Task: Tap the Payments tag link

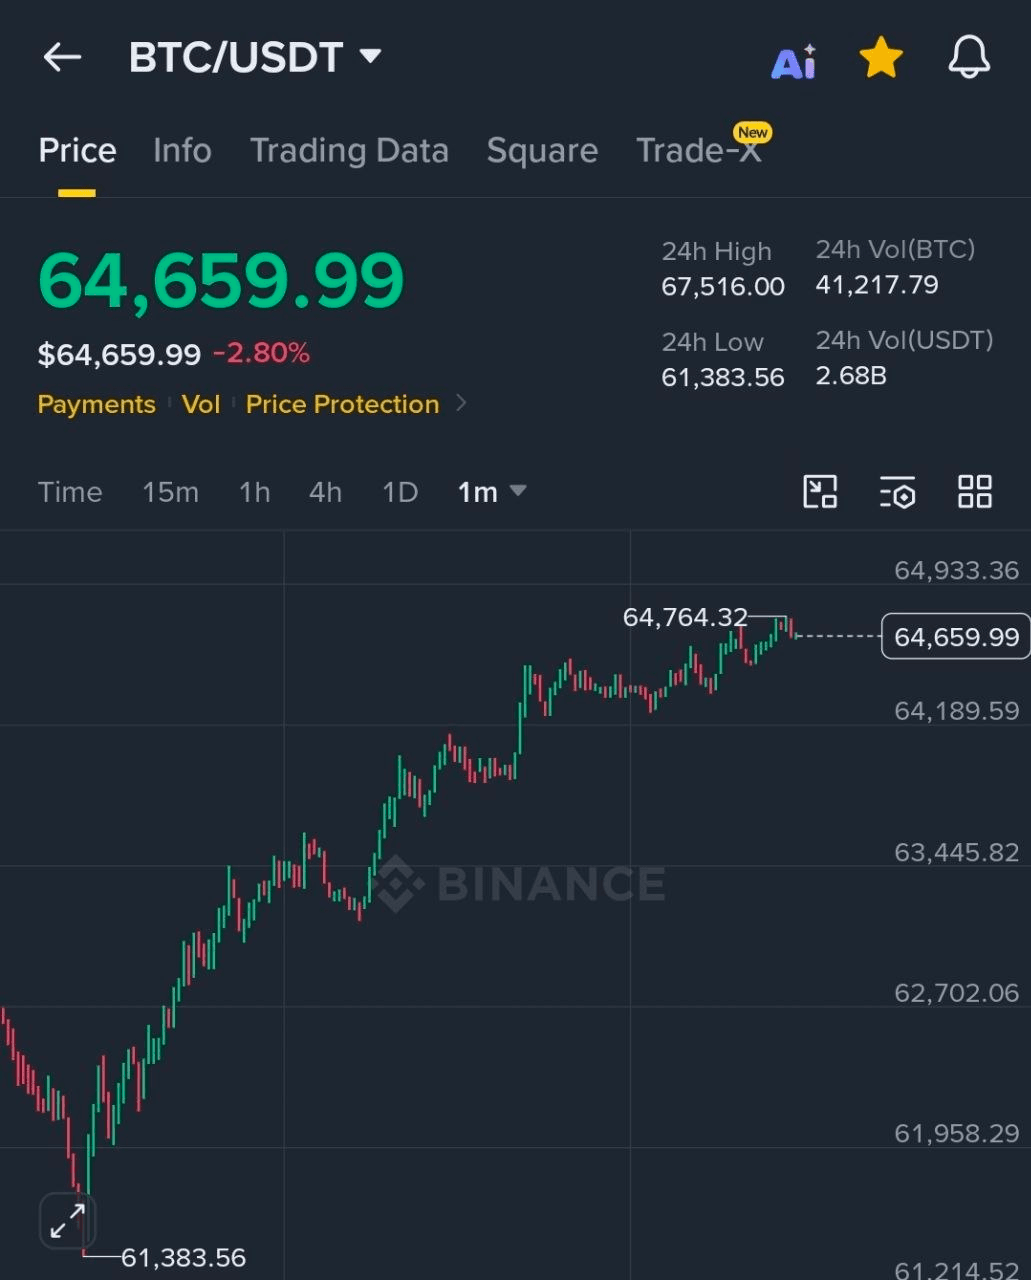Action: 97,404
